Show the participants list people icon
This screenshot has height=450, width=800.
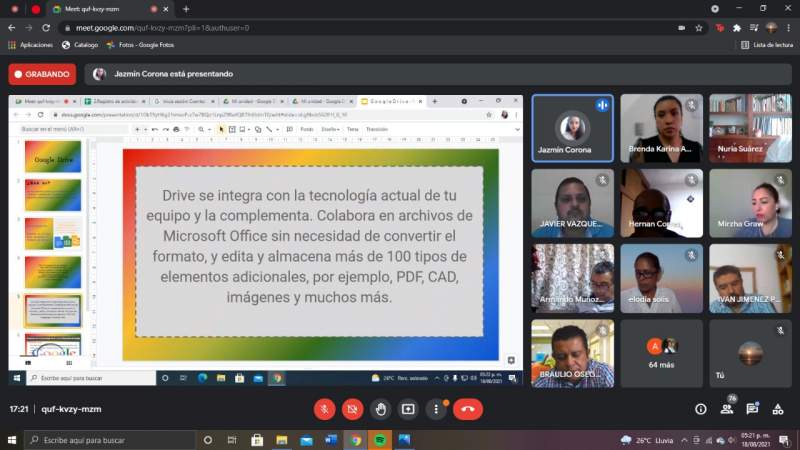[727, 409]
